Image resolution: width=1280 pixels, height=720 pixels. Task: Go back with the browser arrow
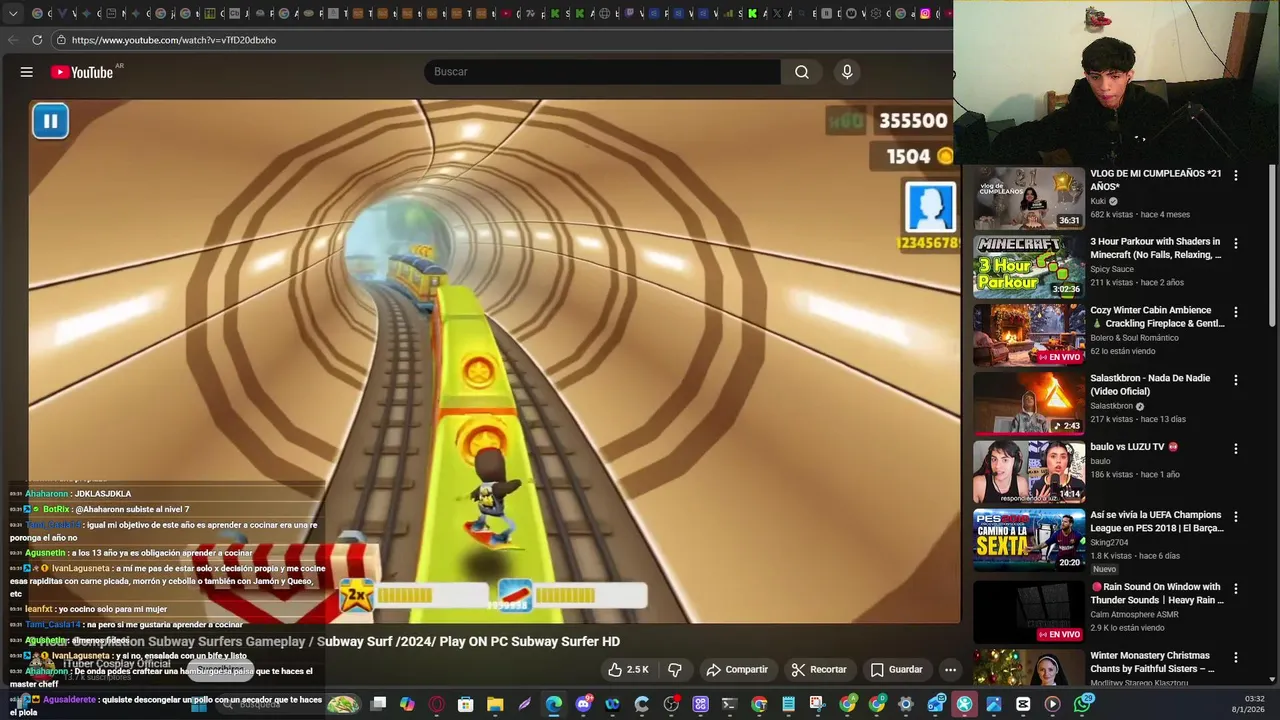point(12,40)
